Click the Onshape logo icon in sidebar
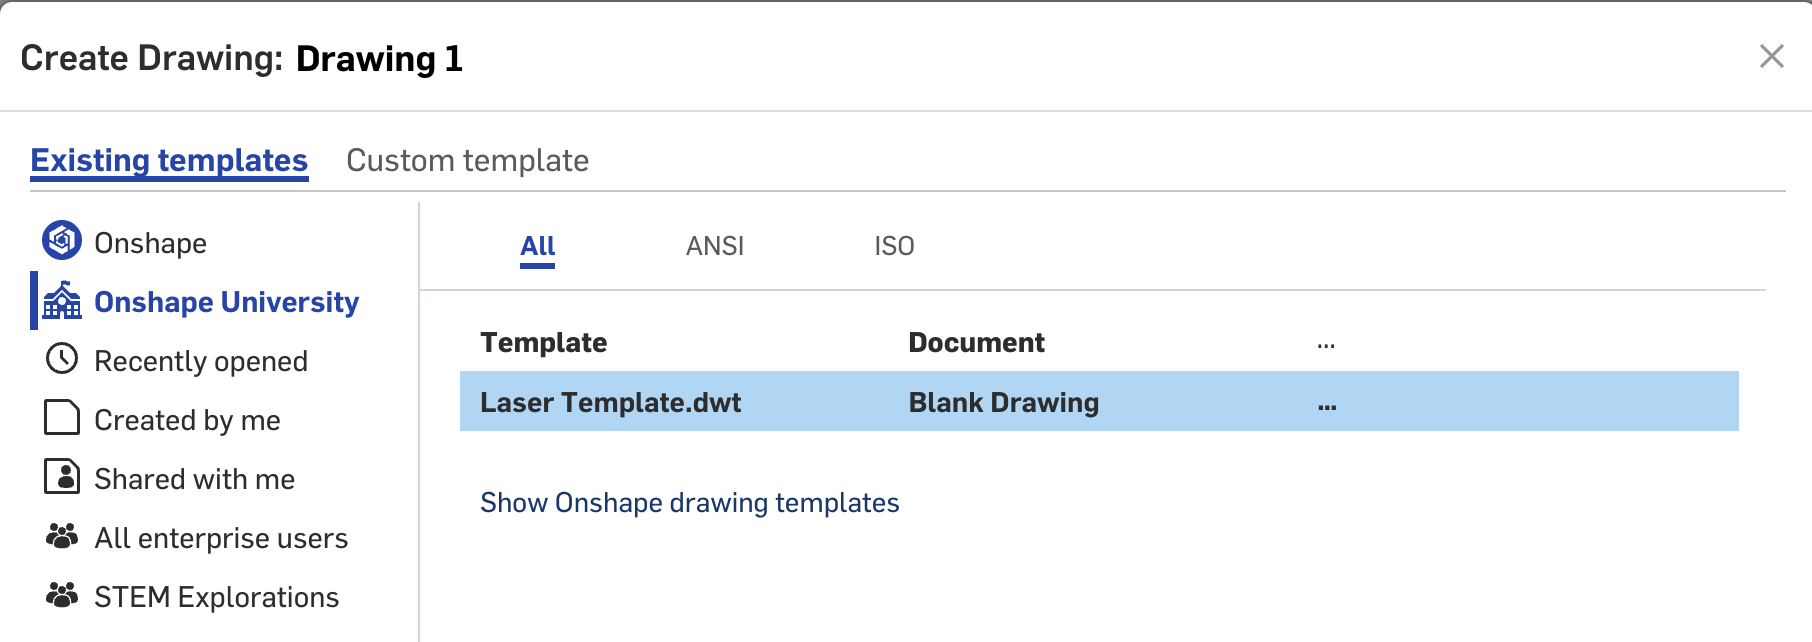Viewport: 1812px width, 642px height. [x=62, y=240]
